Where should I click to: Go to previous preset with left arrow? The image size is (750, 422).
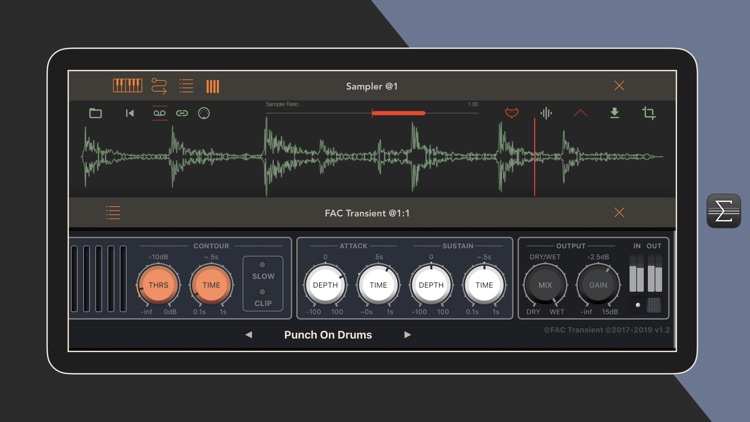point(249,335)
